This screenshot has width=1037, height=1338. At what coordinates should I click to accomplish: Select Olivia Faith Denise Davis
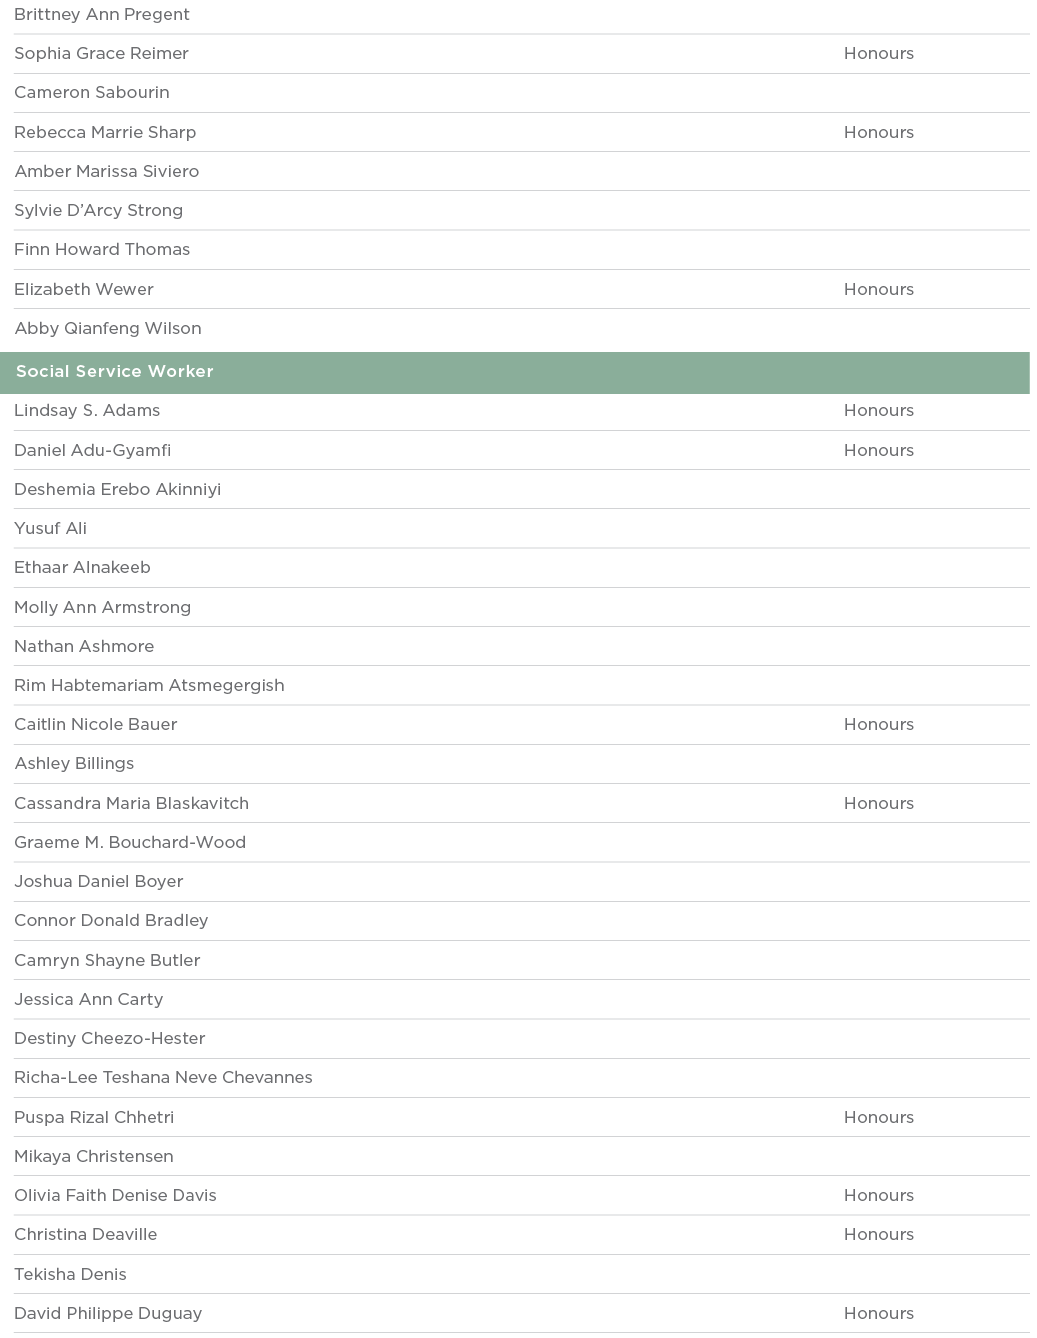tap(115, 1195)
